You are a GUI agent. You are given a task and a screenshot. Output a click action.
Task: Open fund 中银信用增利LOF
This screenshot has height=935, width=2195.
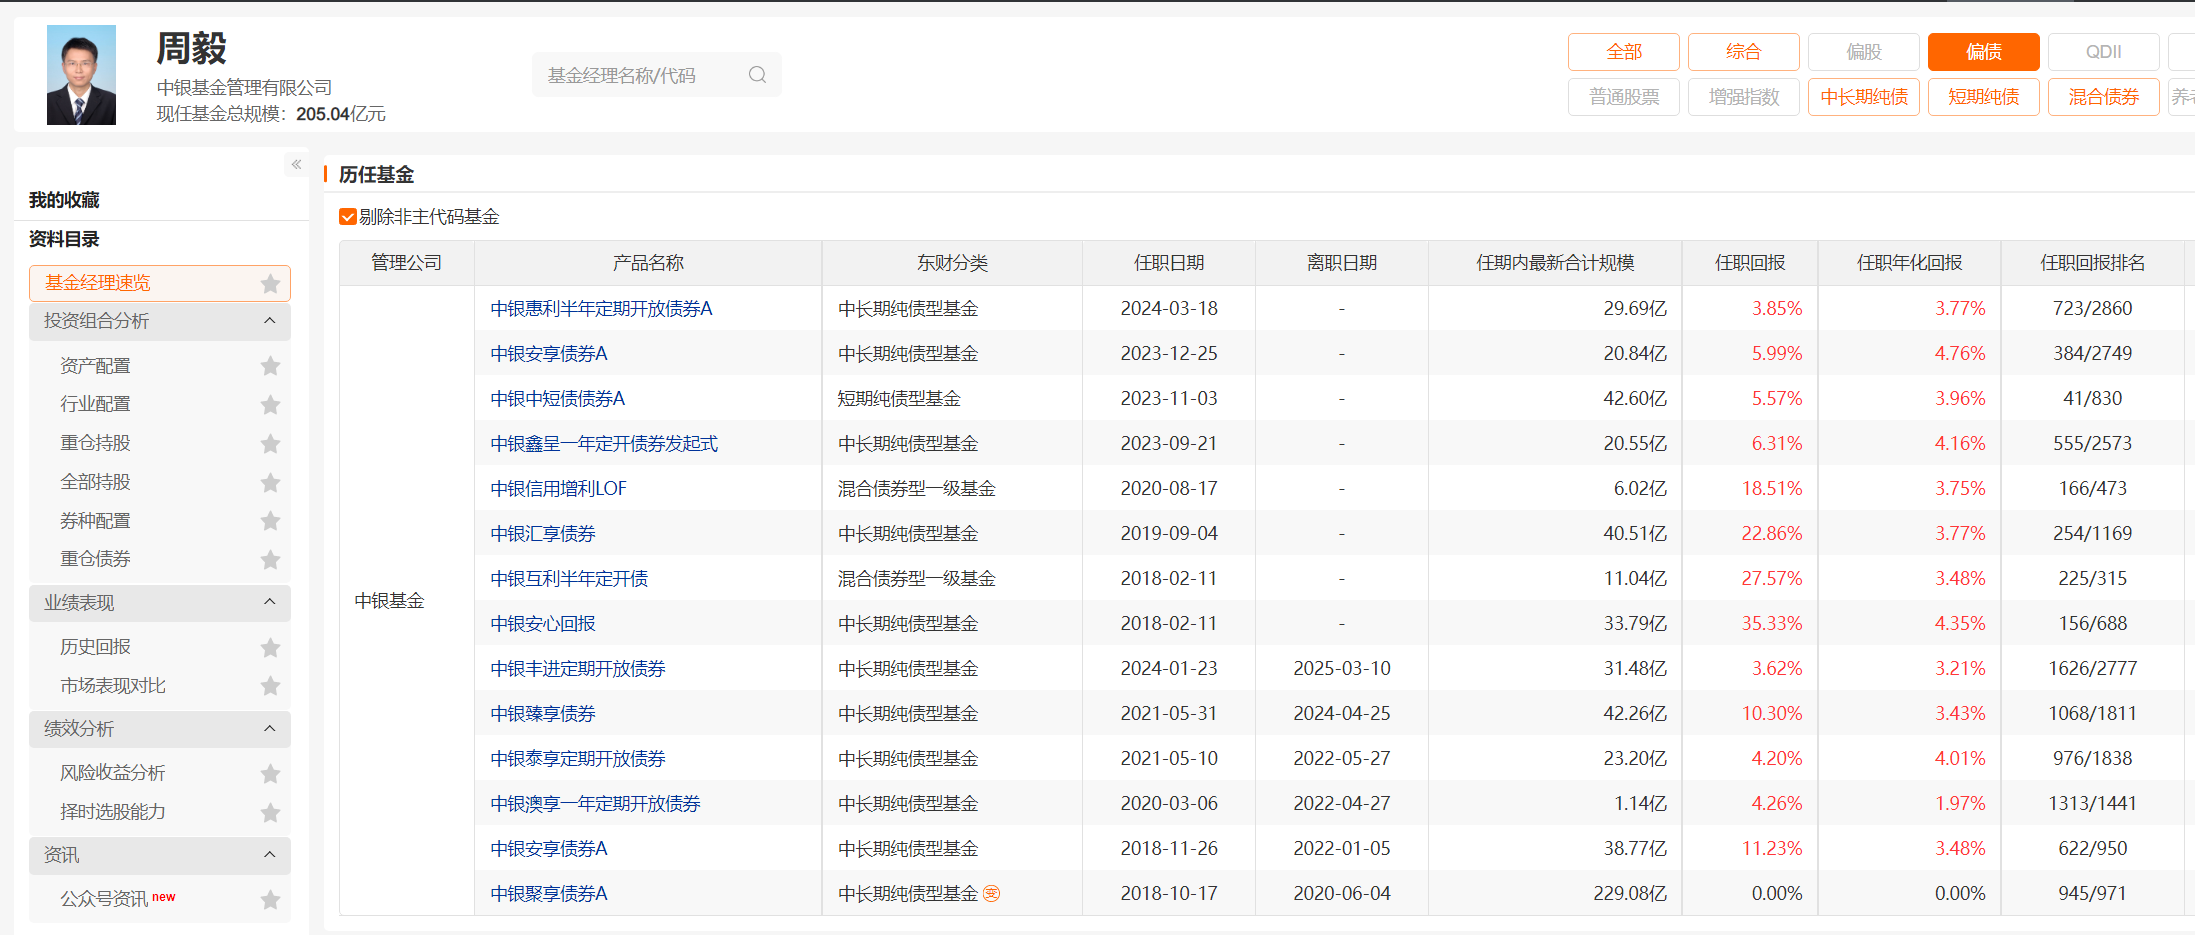557,488
